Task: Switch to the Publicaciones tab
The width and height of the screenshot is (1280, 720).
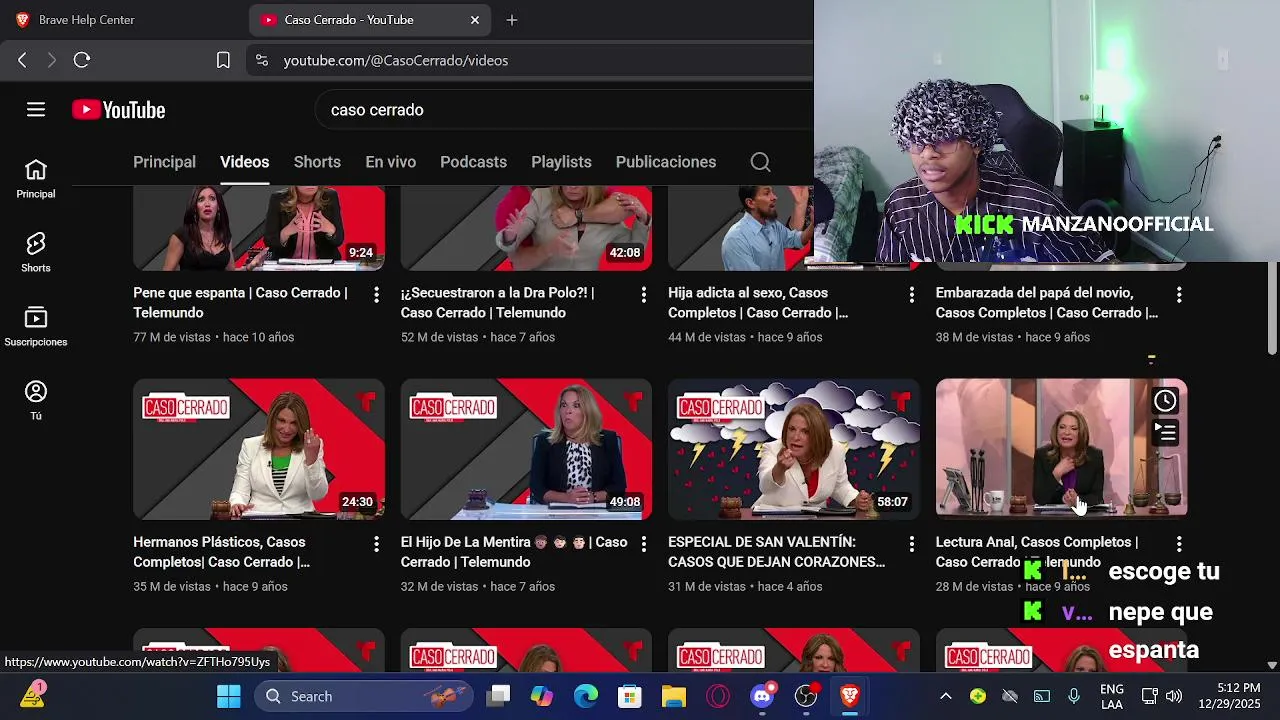Action: click(666, 162)
